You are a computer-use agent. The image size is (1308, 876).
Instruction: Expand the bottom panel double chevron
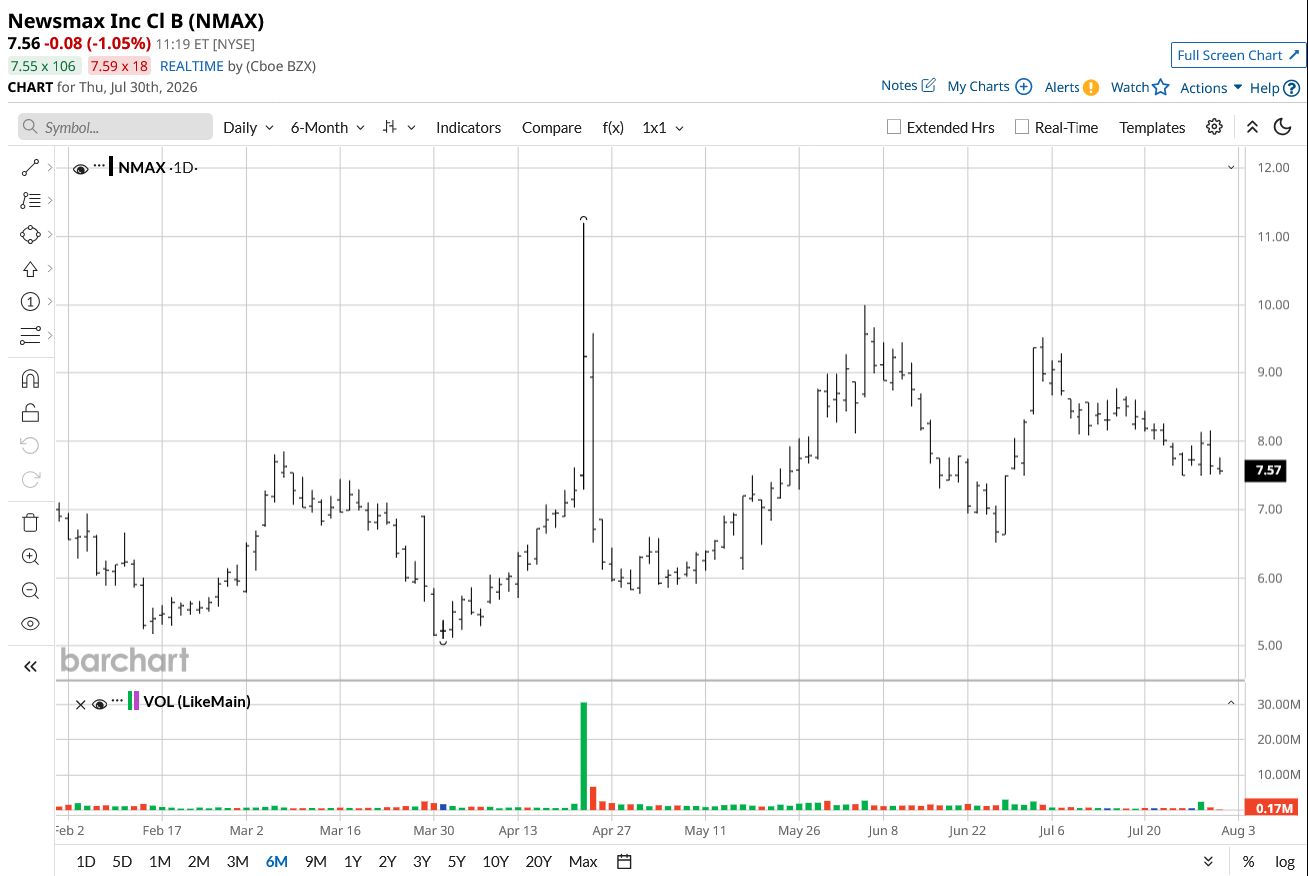click(1209, 861)
